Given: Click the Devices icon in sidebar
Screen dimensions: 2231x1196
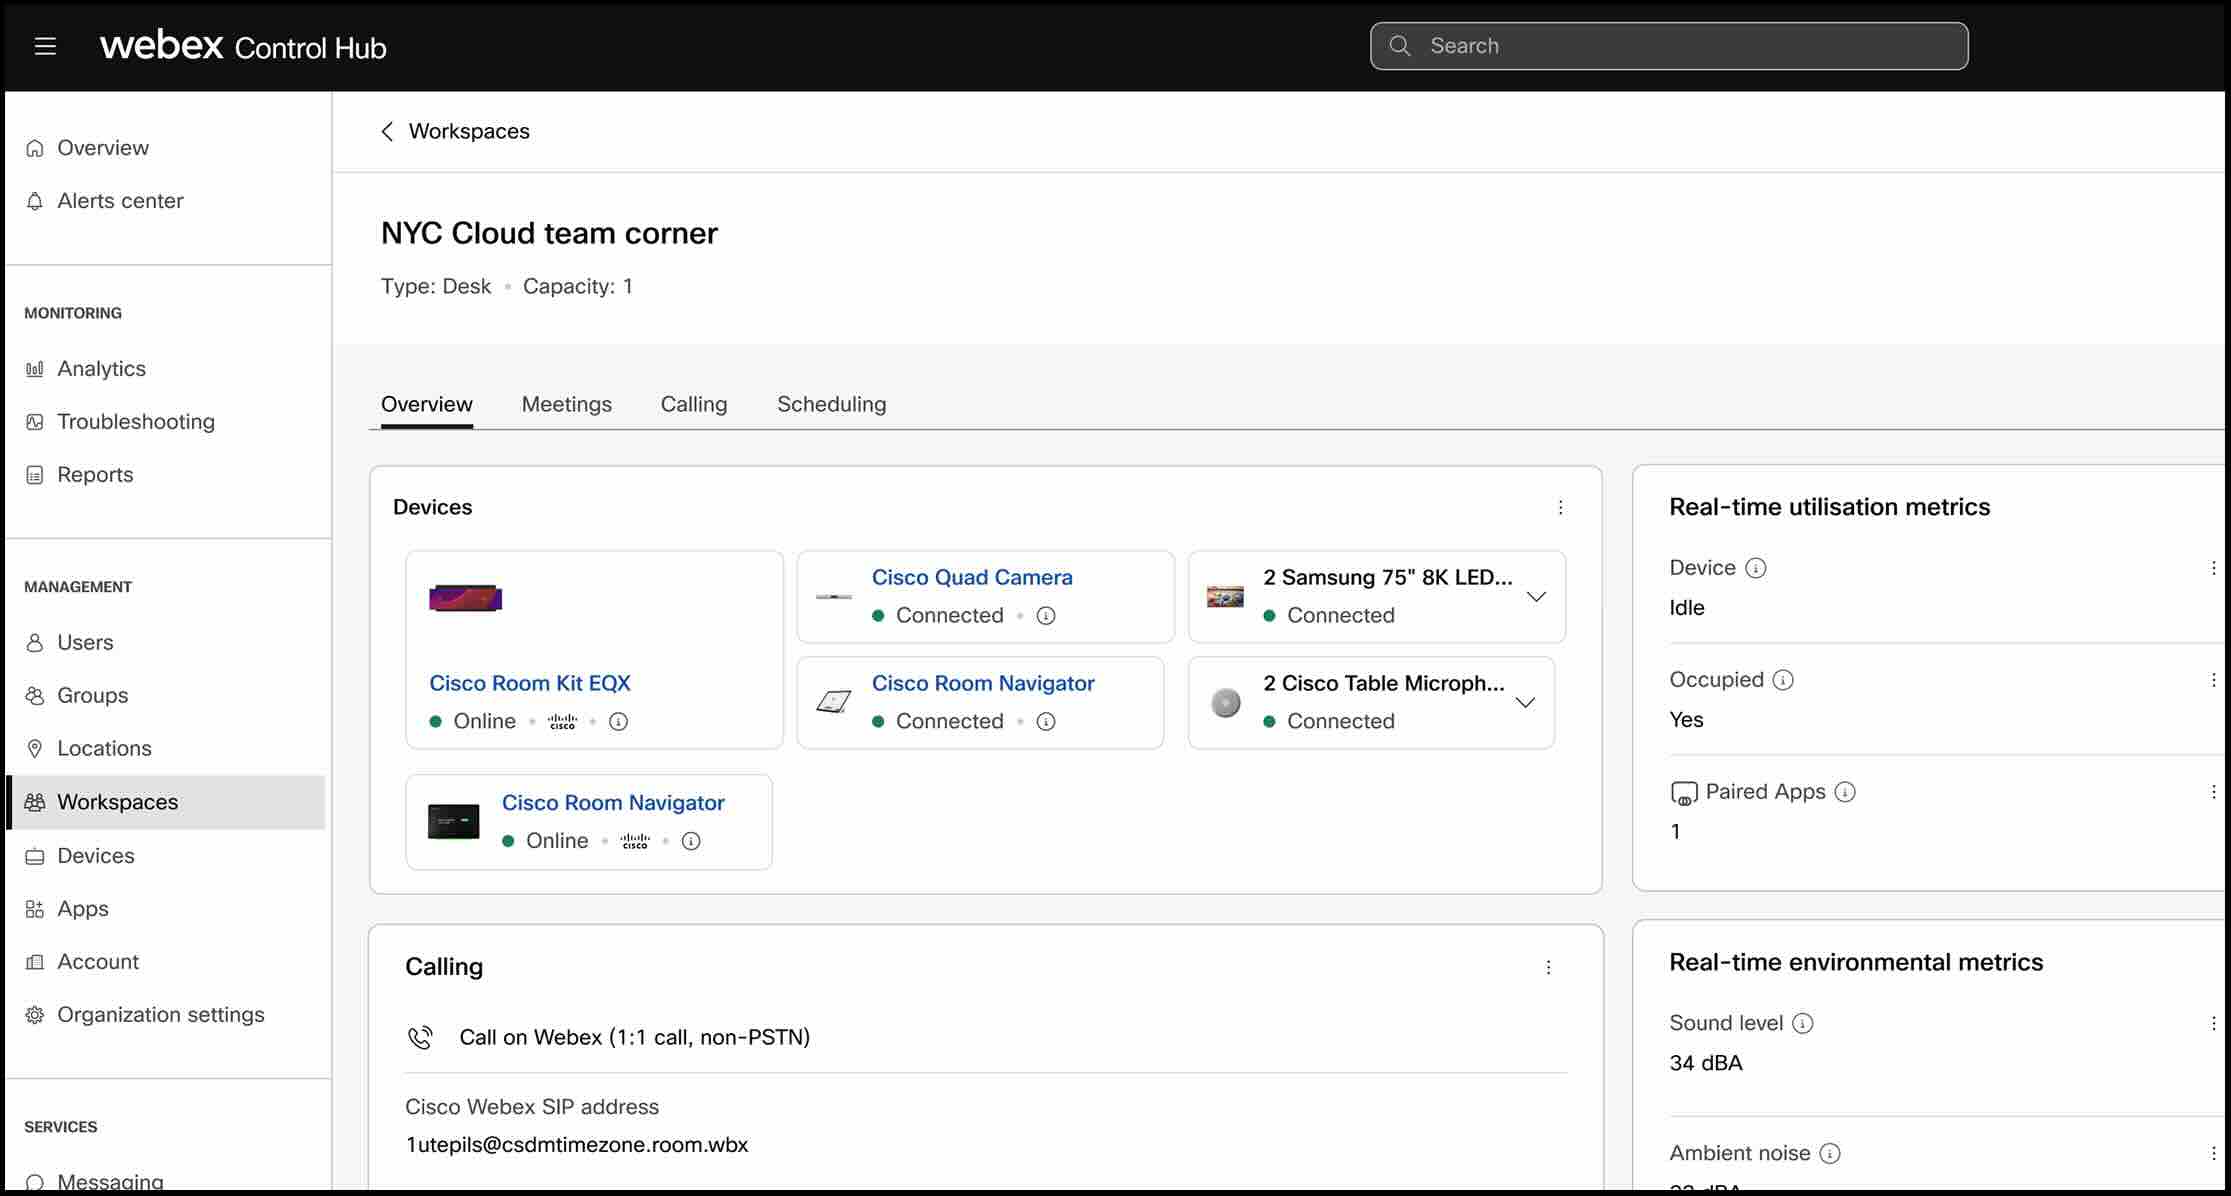Looking at the screenshot, I should pyautogui.click(x=35, y=856).
